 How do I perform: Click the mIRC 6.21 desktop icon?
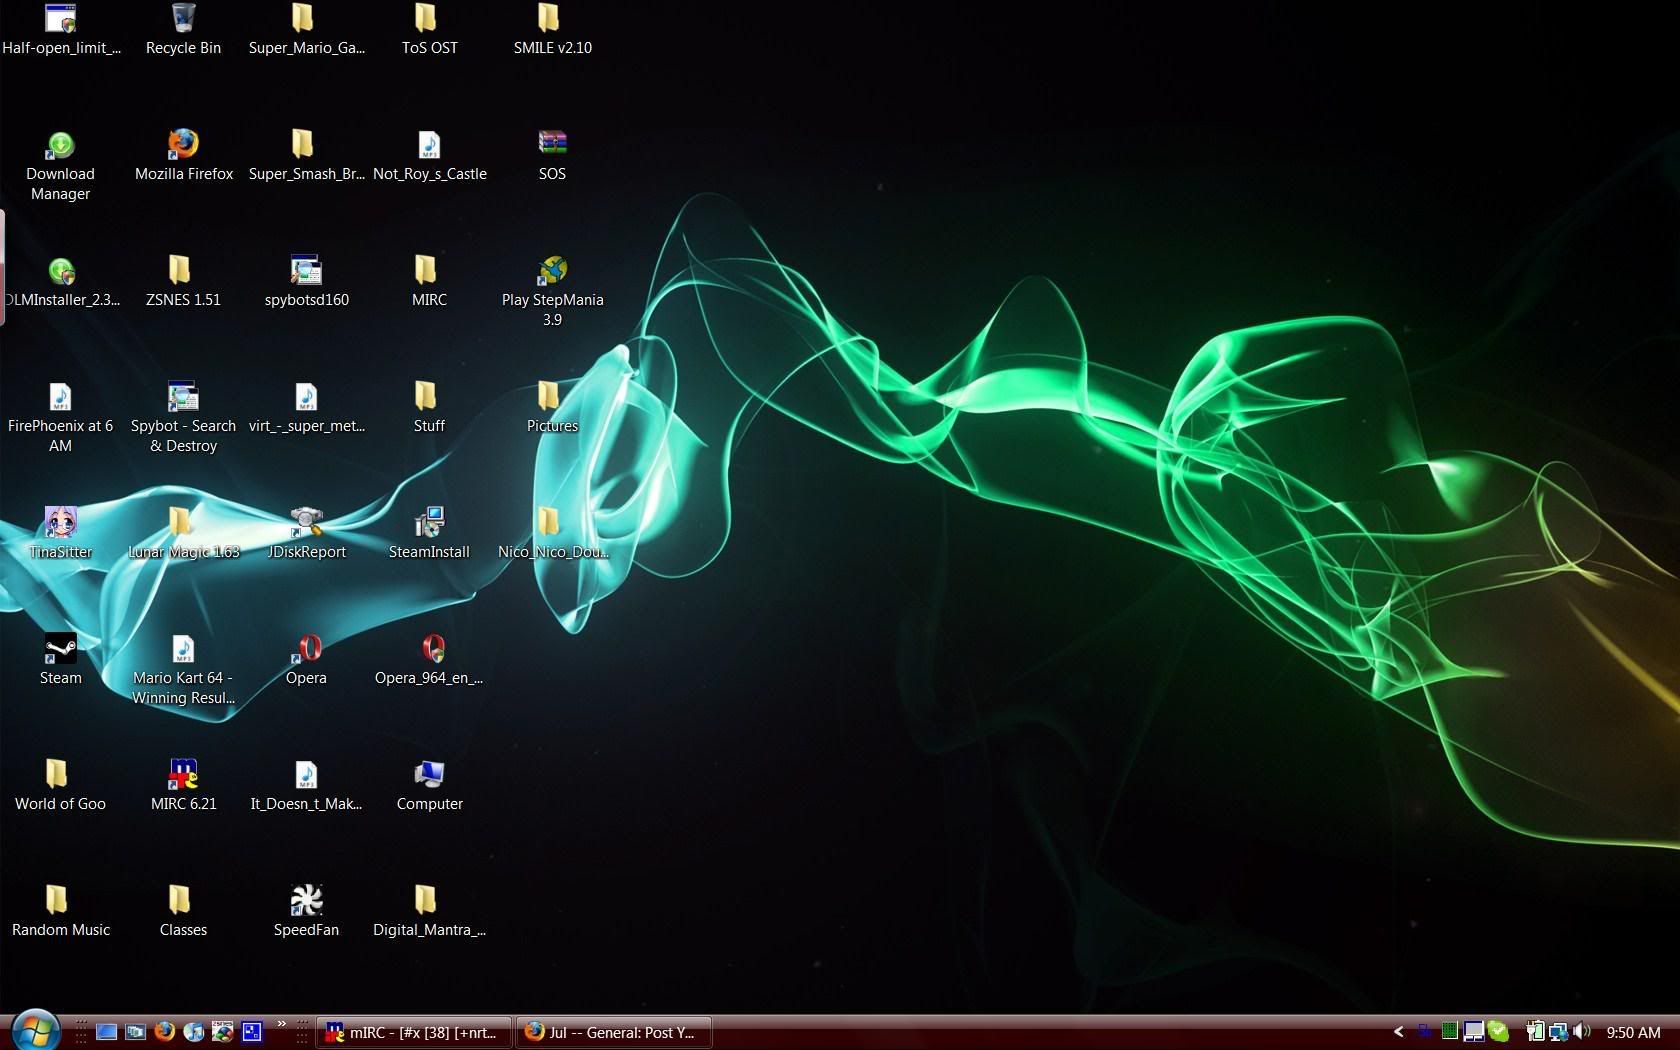tap(183, 775)
